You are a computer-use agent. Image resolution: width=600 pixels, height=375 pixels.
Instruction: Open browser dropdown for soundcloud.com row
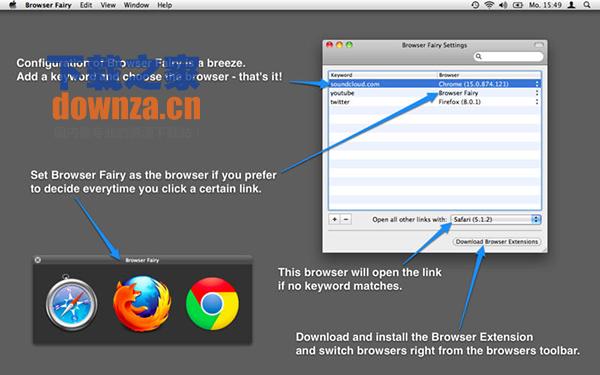[x=537, y=84]
